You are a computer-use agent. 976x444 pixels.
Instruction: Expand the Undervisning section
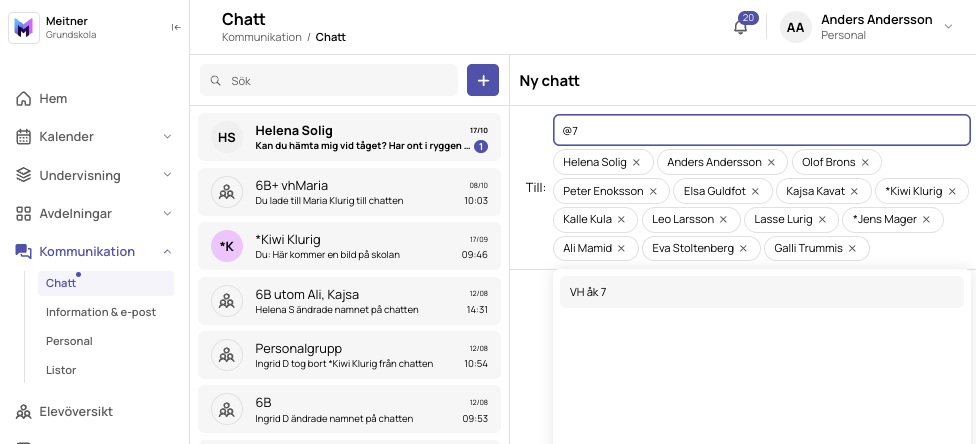pos(94,176)
